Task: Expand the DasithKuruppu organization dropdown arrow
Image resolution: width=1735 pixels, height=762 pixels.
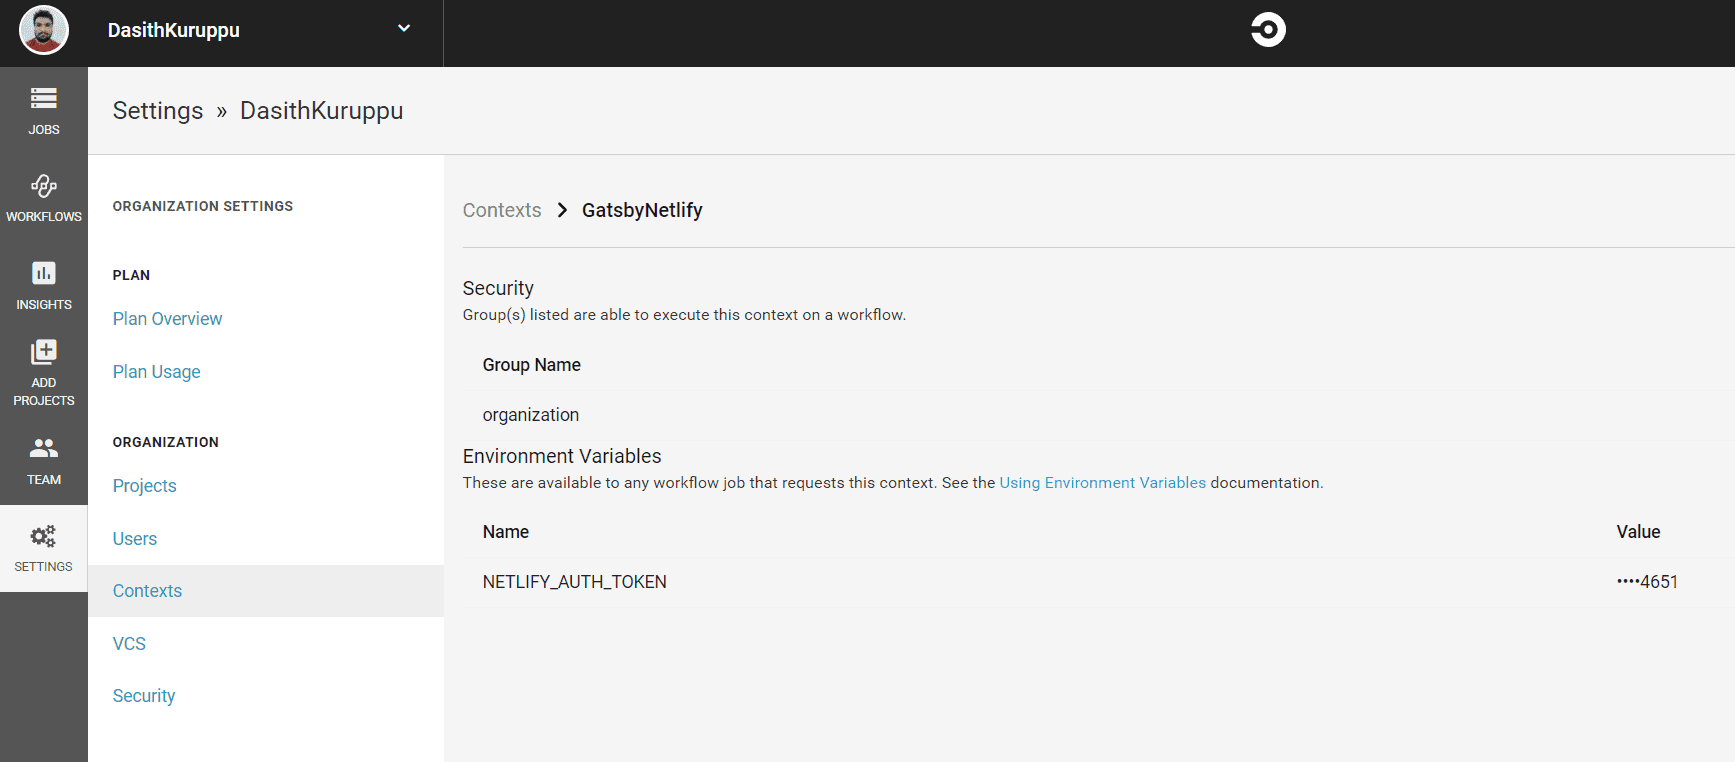Action: click(404, 28)
